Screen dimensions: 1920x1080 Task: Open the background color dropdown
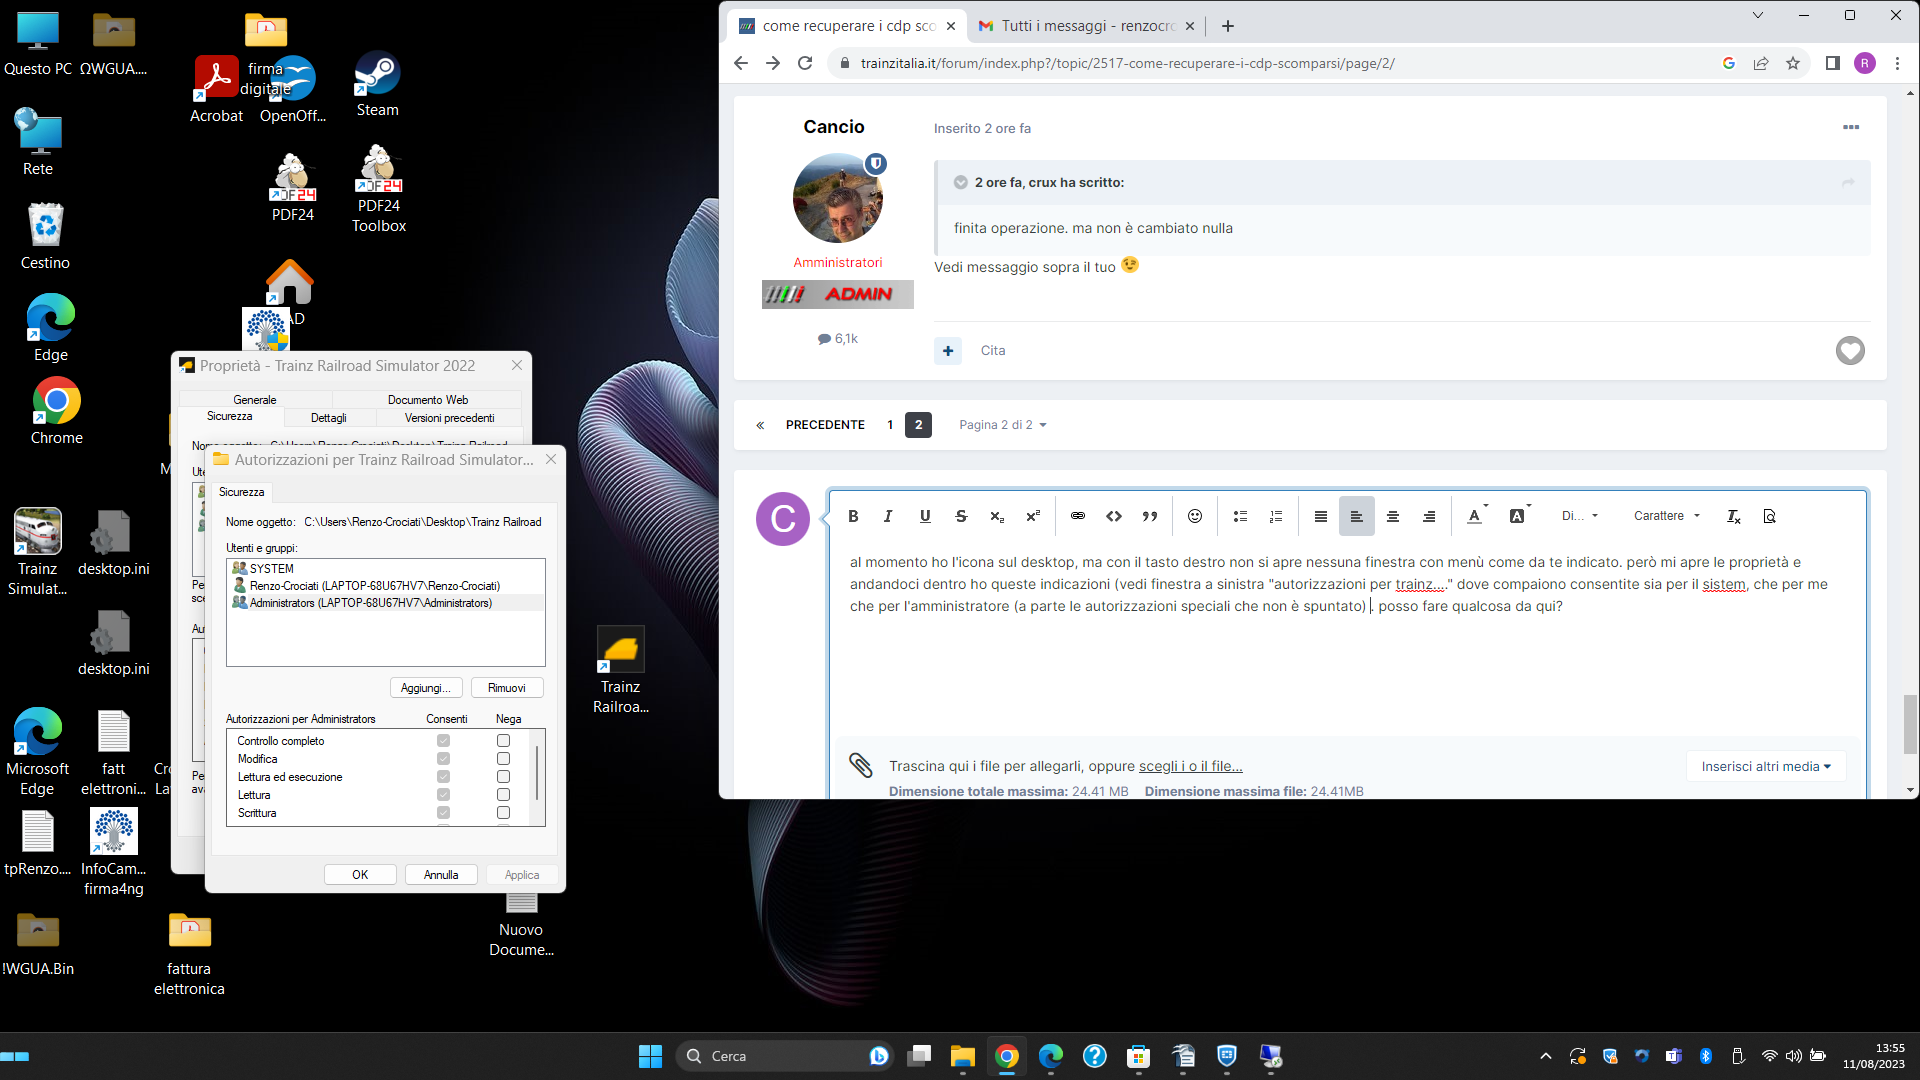[x=1519, y=516]
